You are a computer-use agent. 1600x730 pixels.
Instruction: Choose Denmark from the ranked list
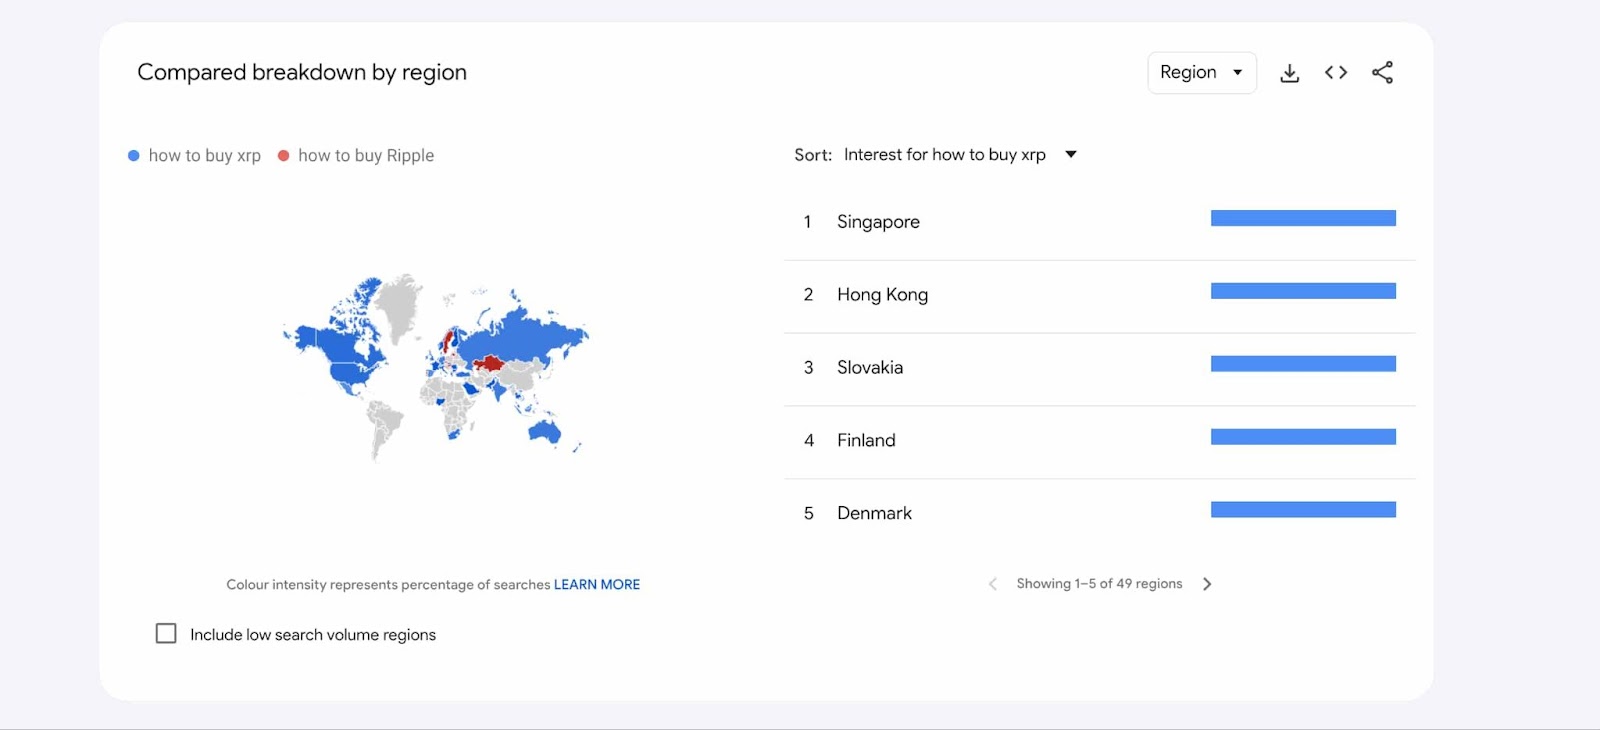pyautogui.click(x=874, y=514)
